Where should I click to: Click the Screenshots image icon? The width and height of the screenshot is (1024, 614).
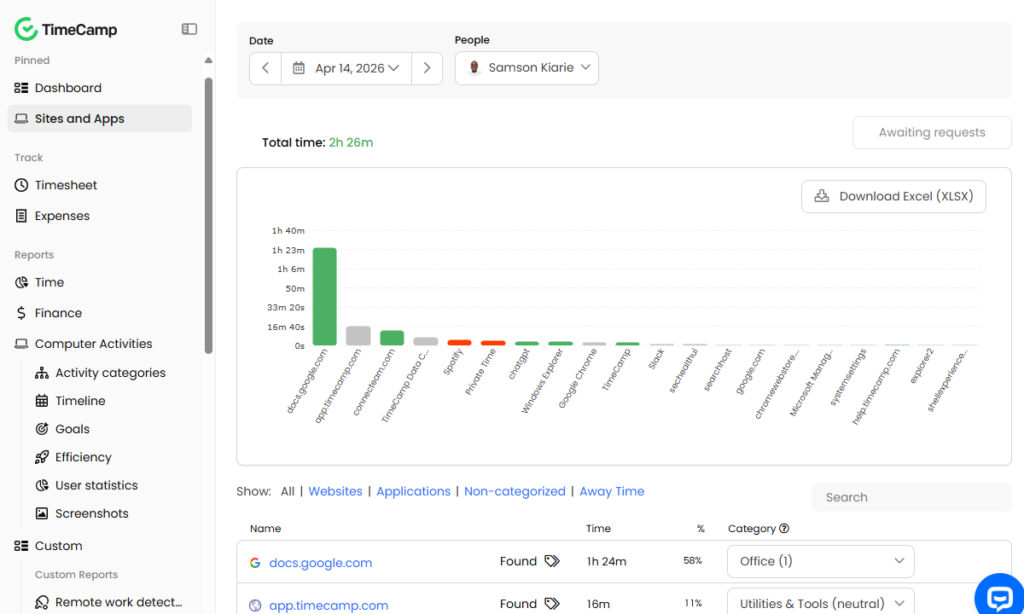[x=42, y=513]
